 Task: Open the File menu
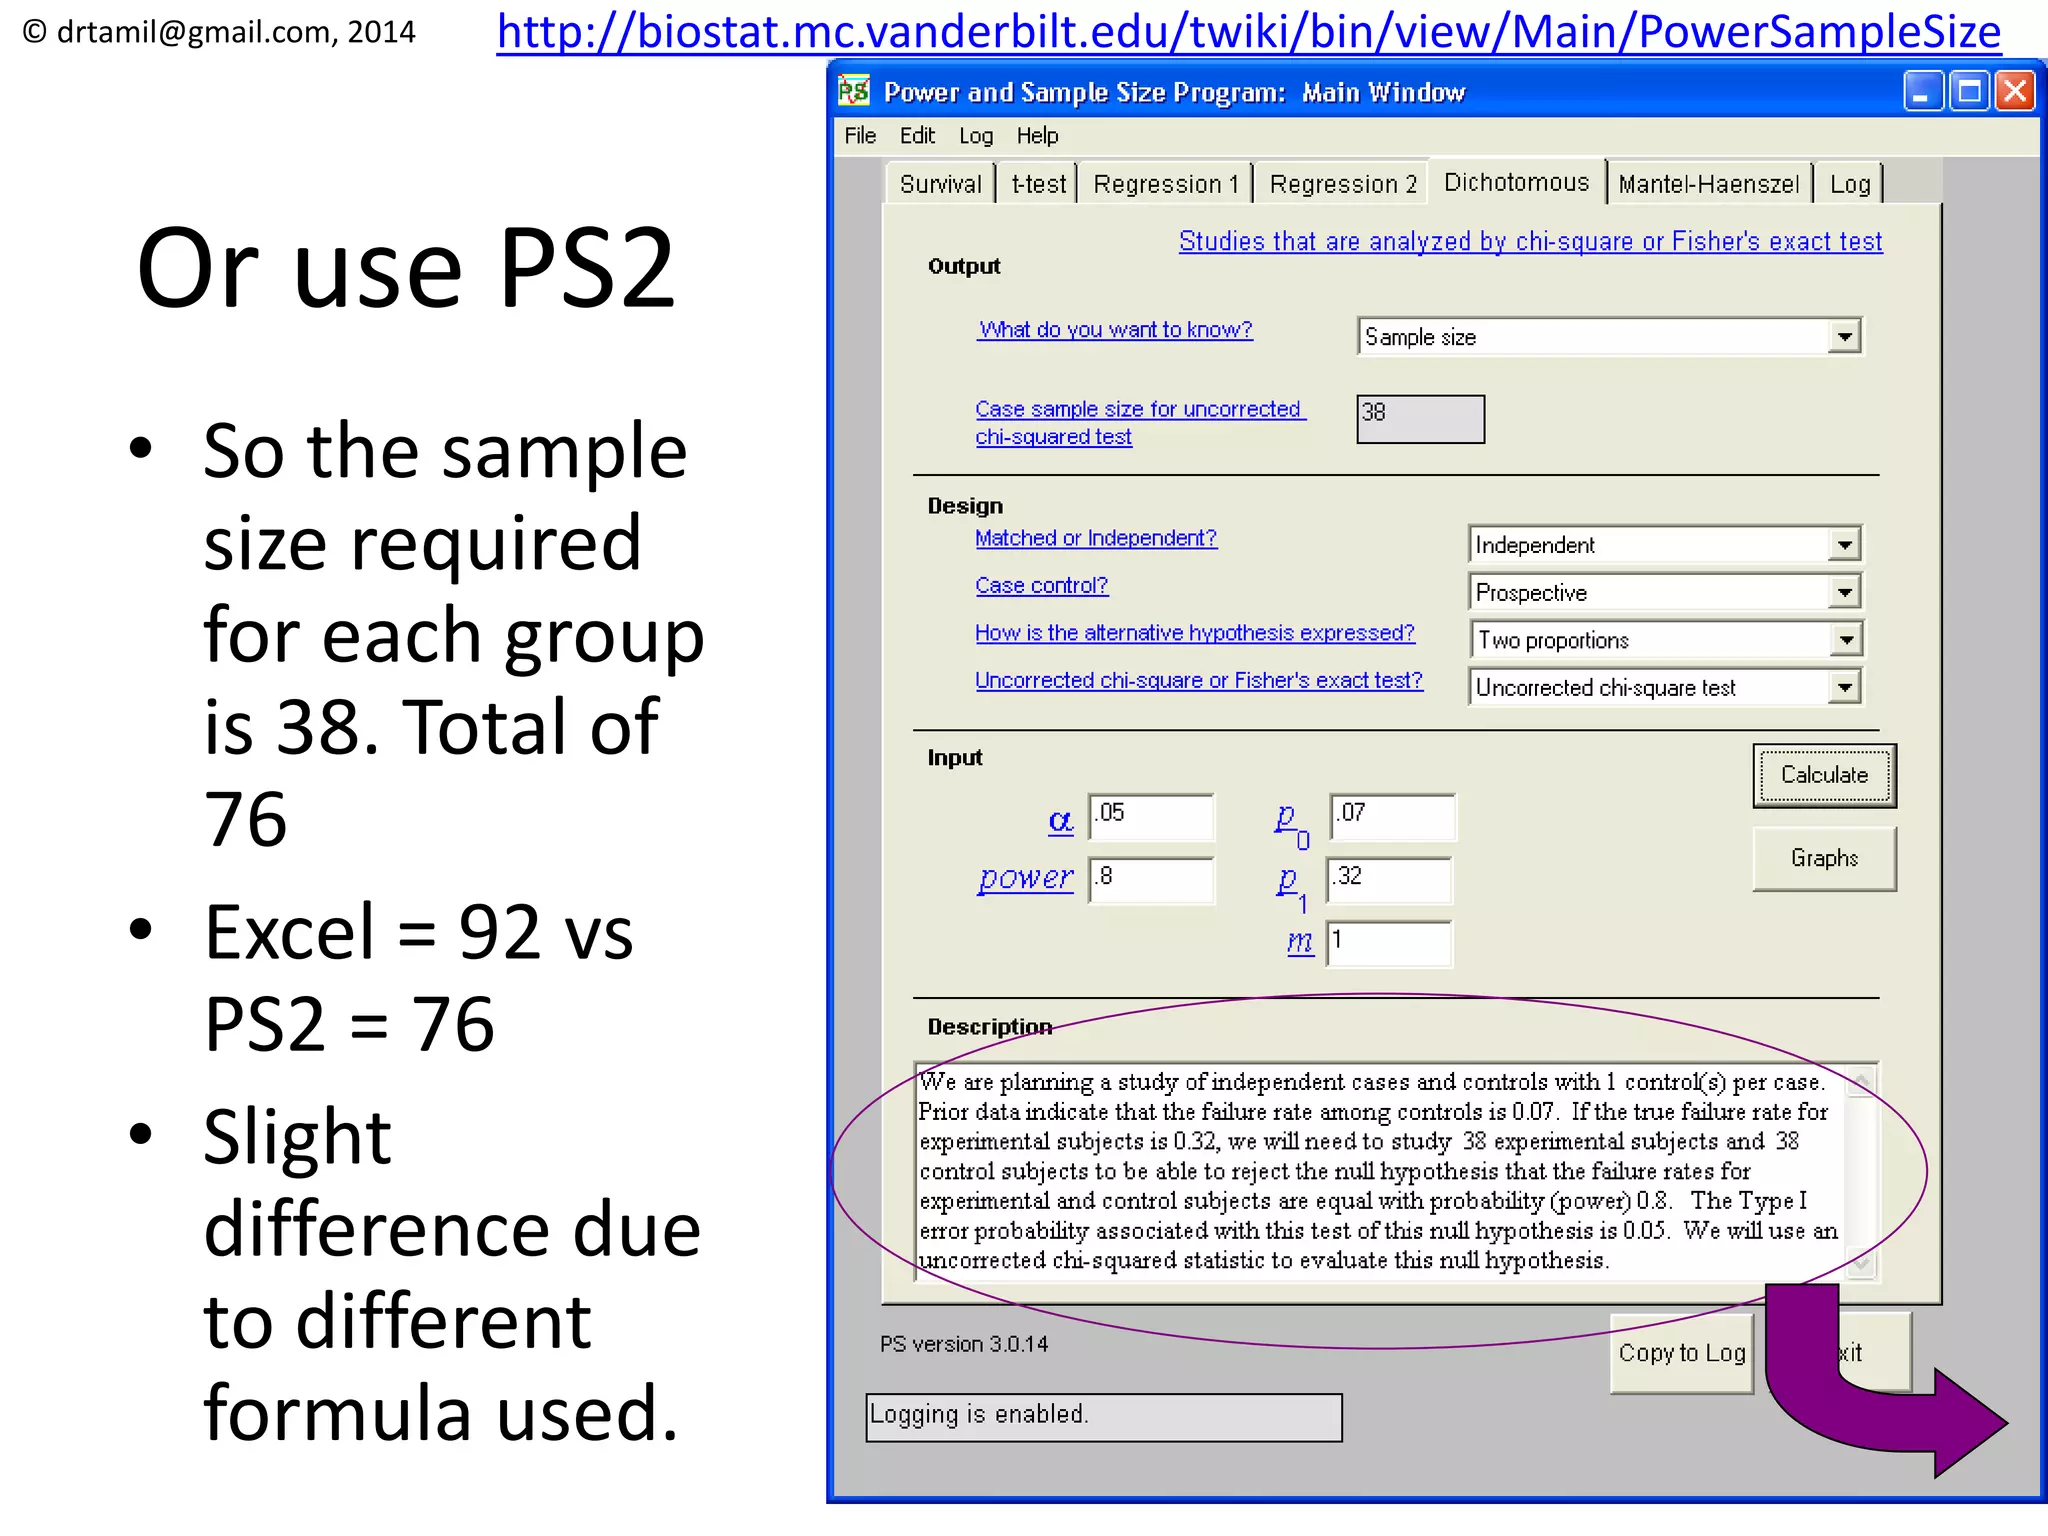860,136
